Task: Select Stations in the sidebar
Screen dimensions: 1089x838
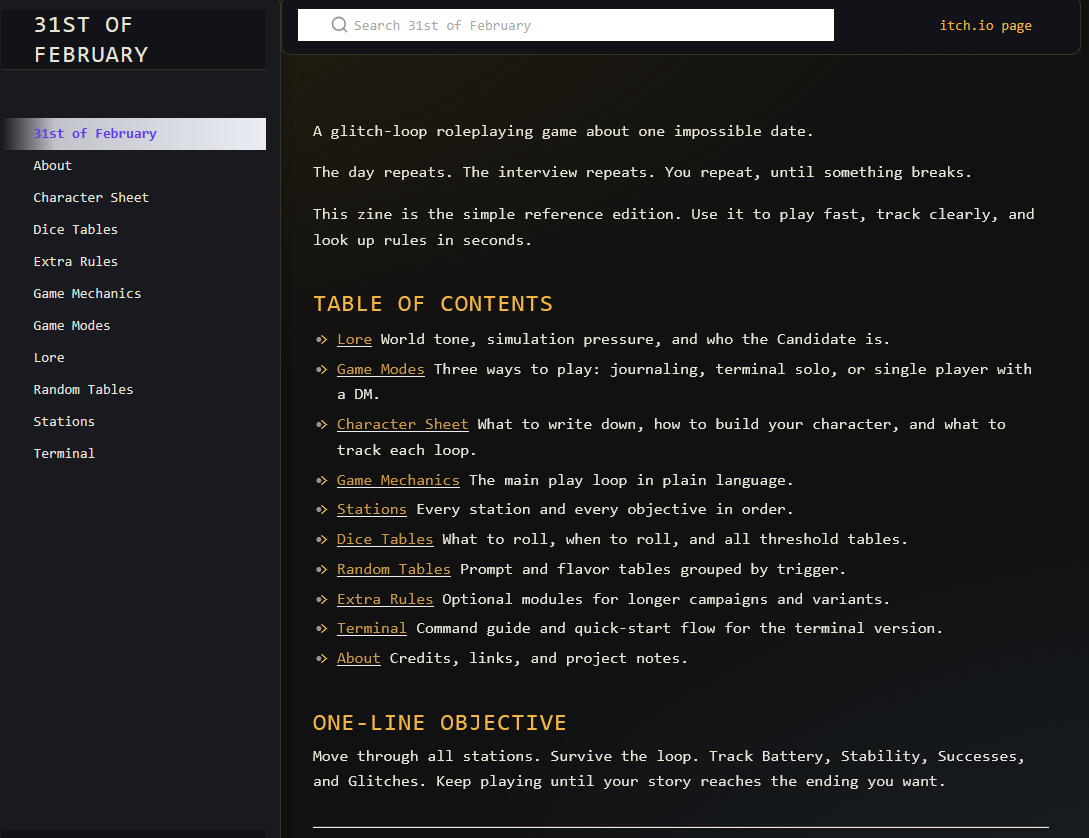Action: [64, 421]
